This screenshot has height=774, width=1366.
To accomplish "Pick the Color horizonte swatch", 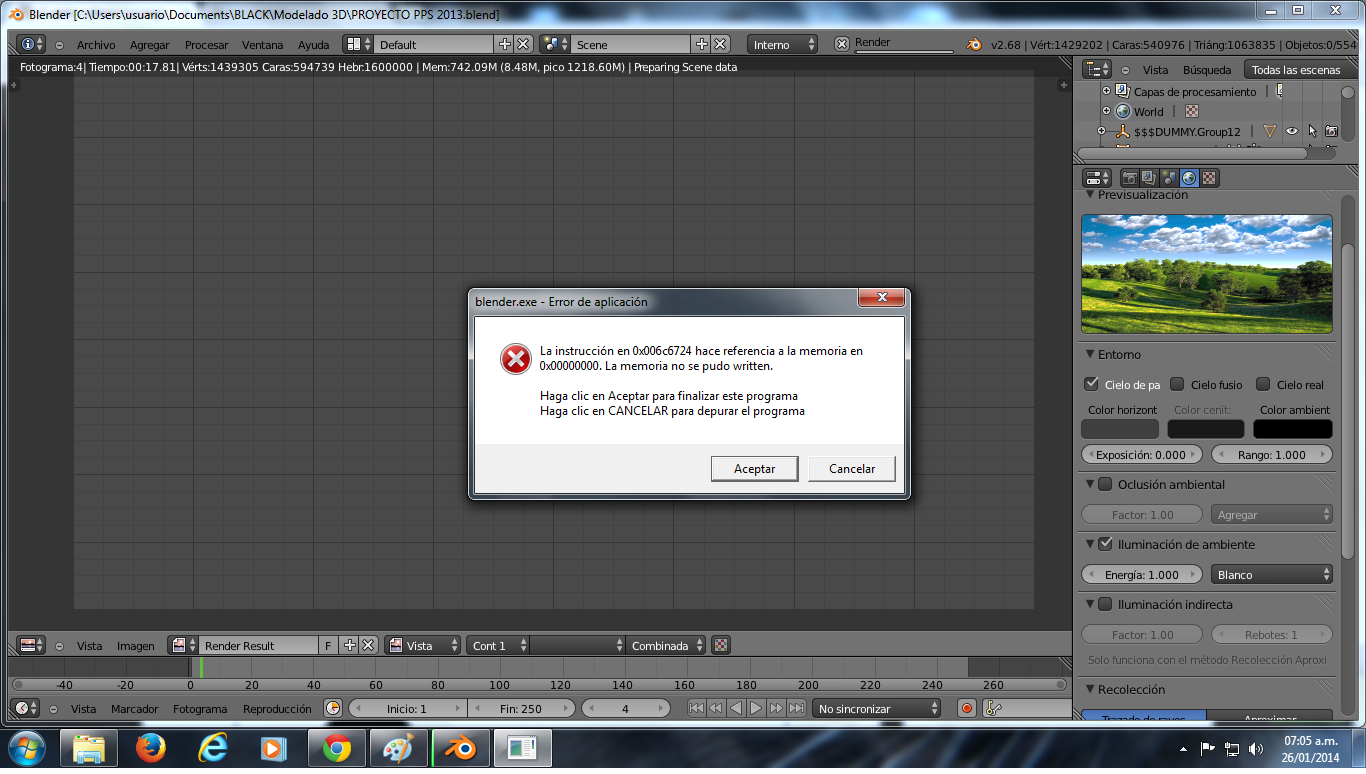I will [1120, 429].
